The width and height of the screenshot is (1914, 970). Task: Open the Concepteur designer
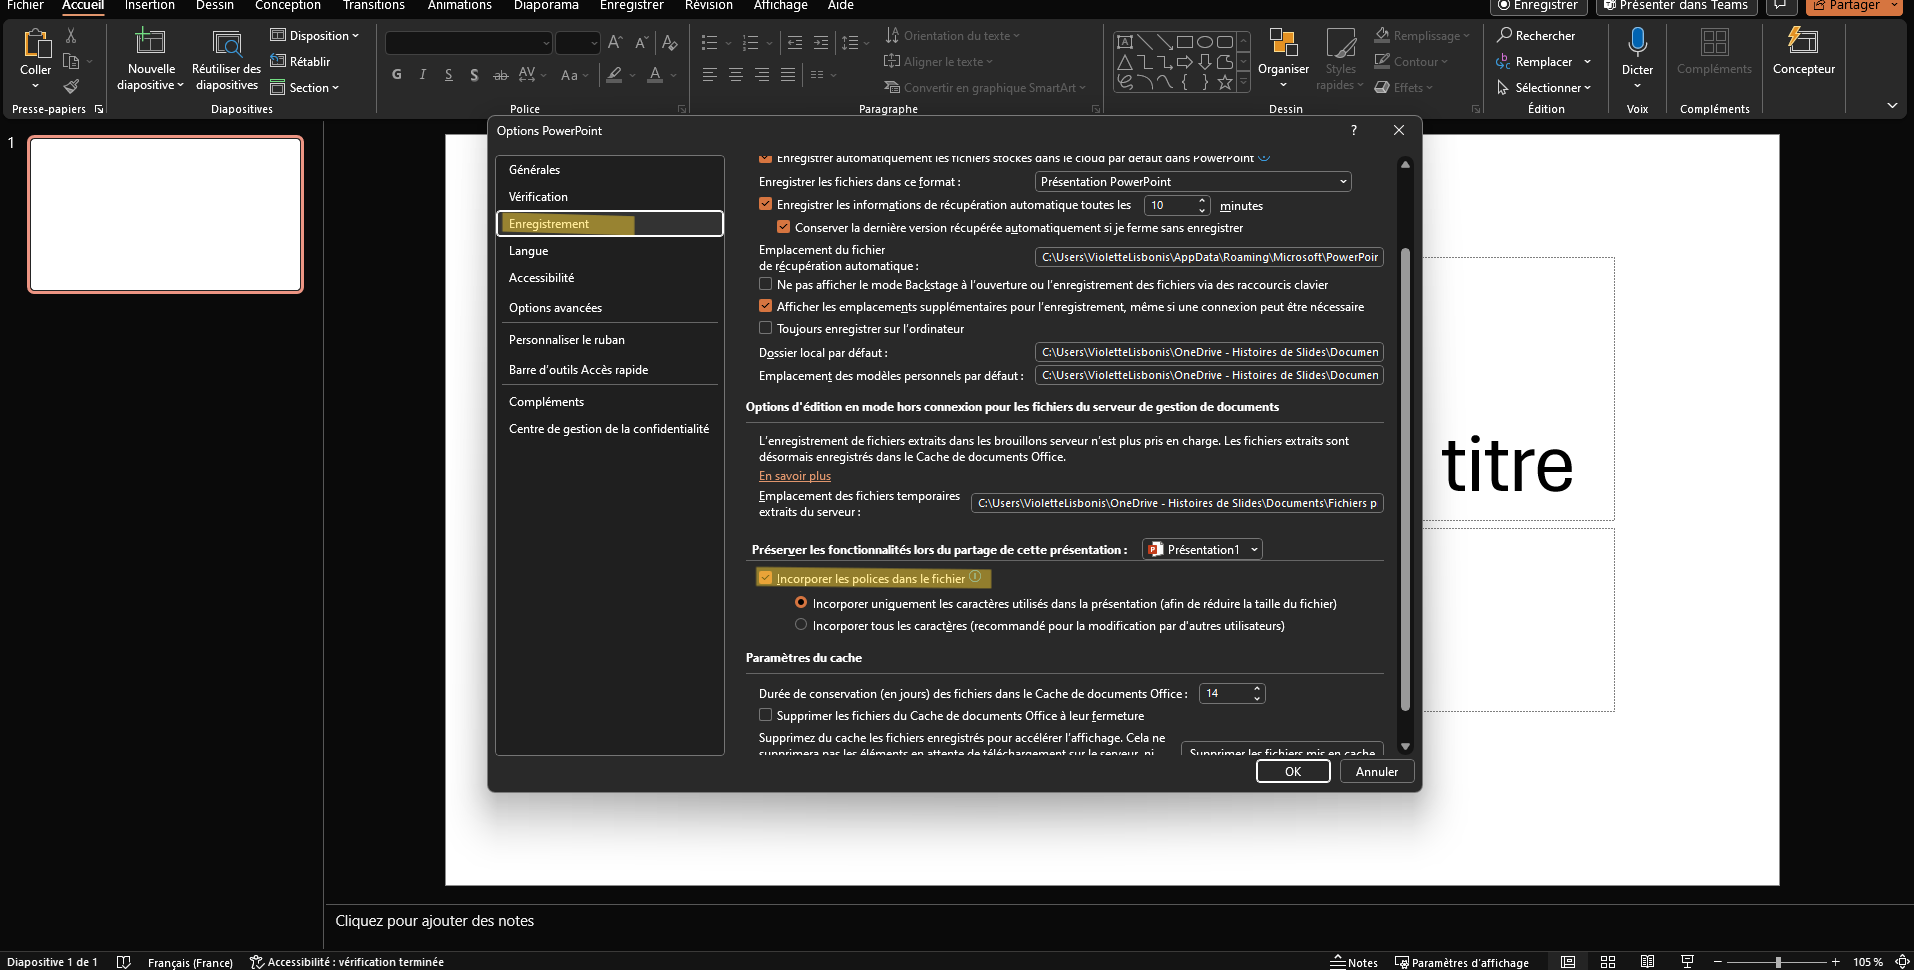(1803, 52)
